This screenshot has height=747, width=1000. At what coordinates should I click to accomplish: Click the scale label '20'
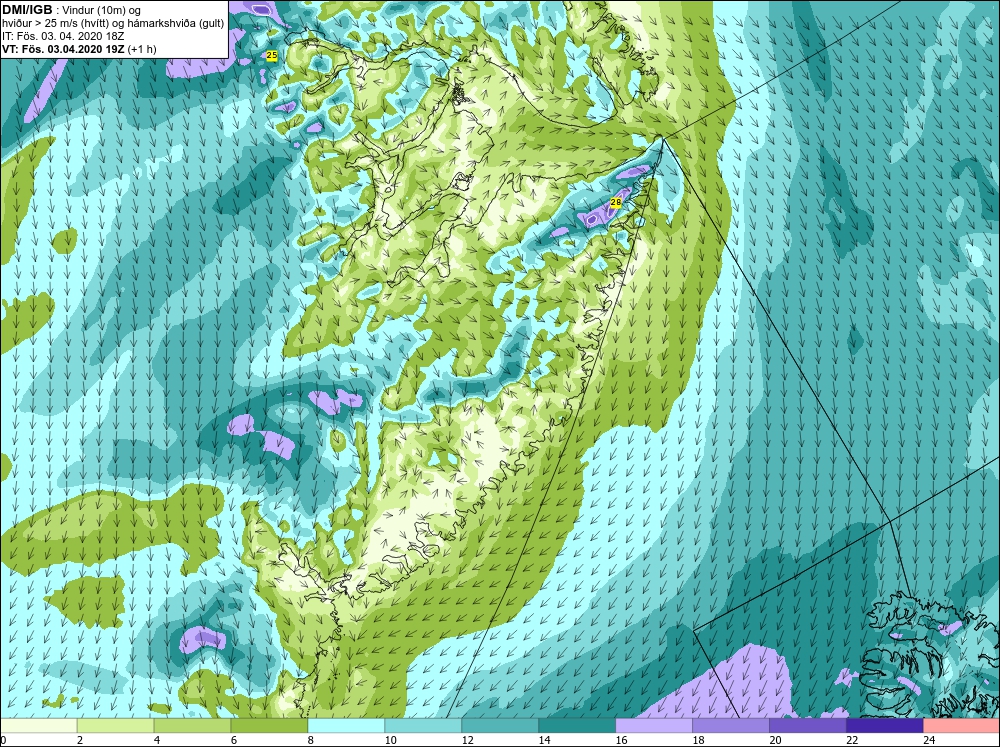pos(776,740)
